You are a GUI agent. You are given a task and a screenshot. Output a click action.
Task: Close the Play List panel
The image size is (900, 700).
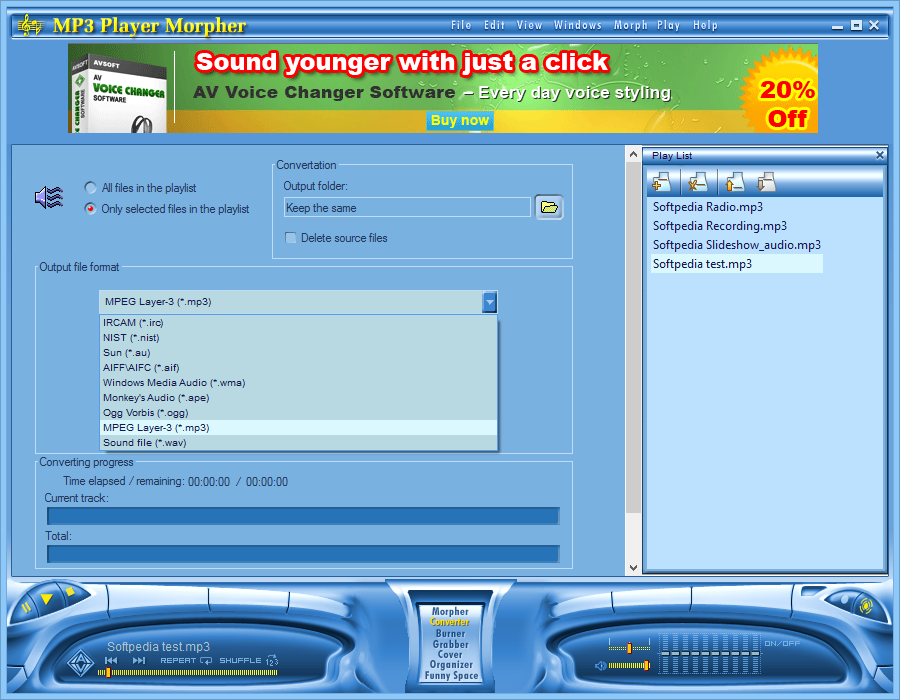[879, 155]
